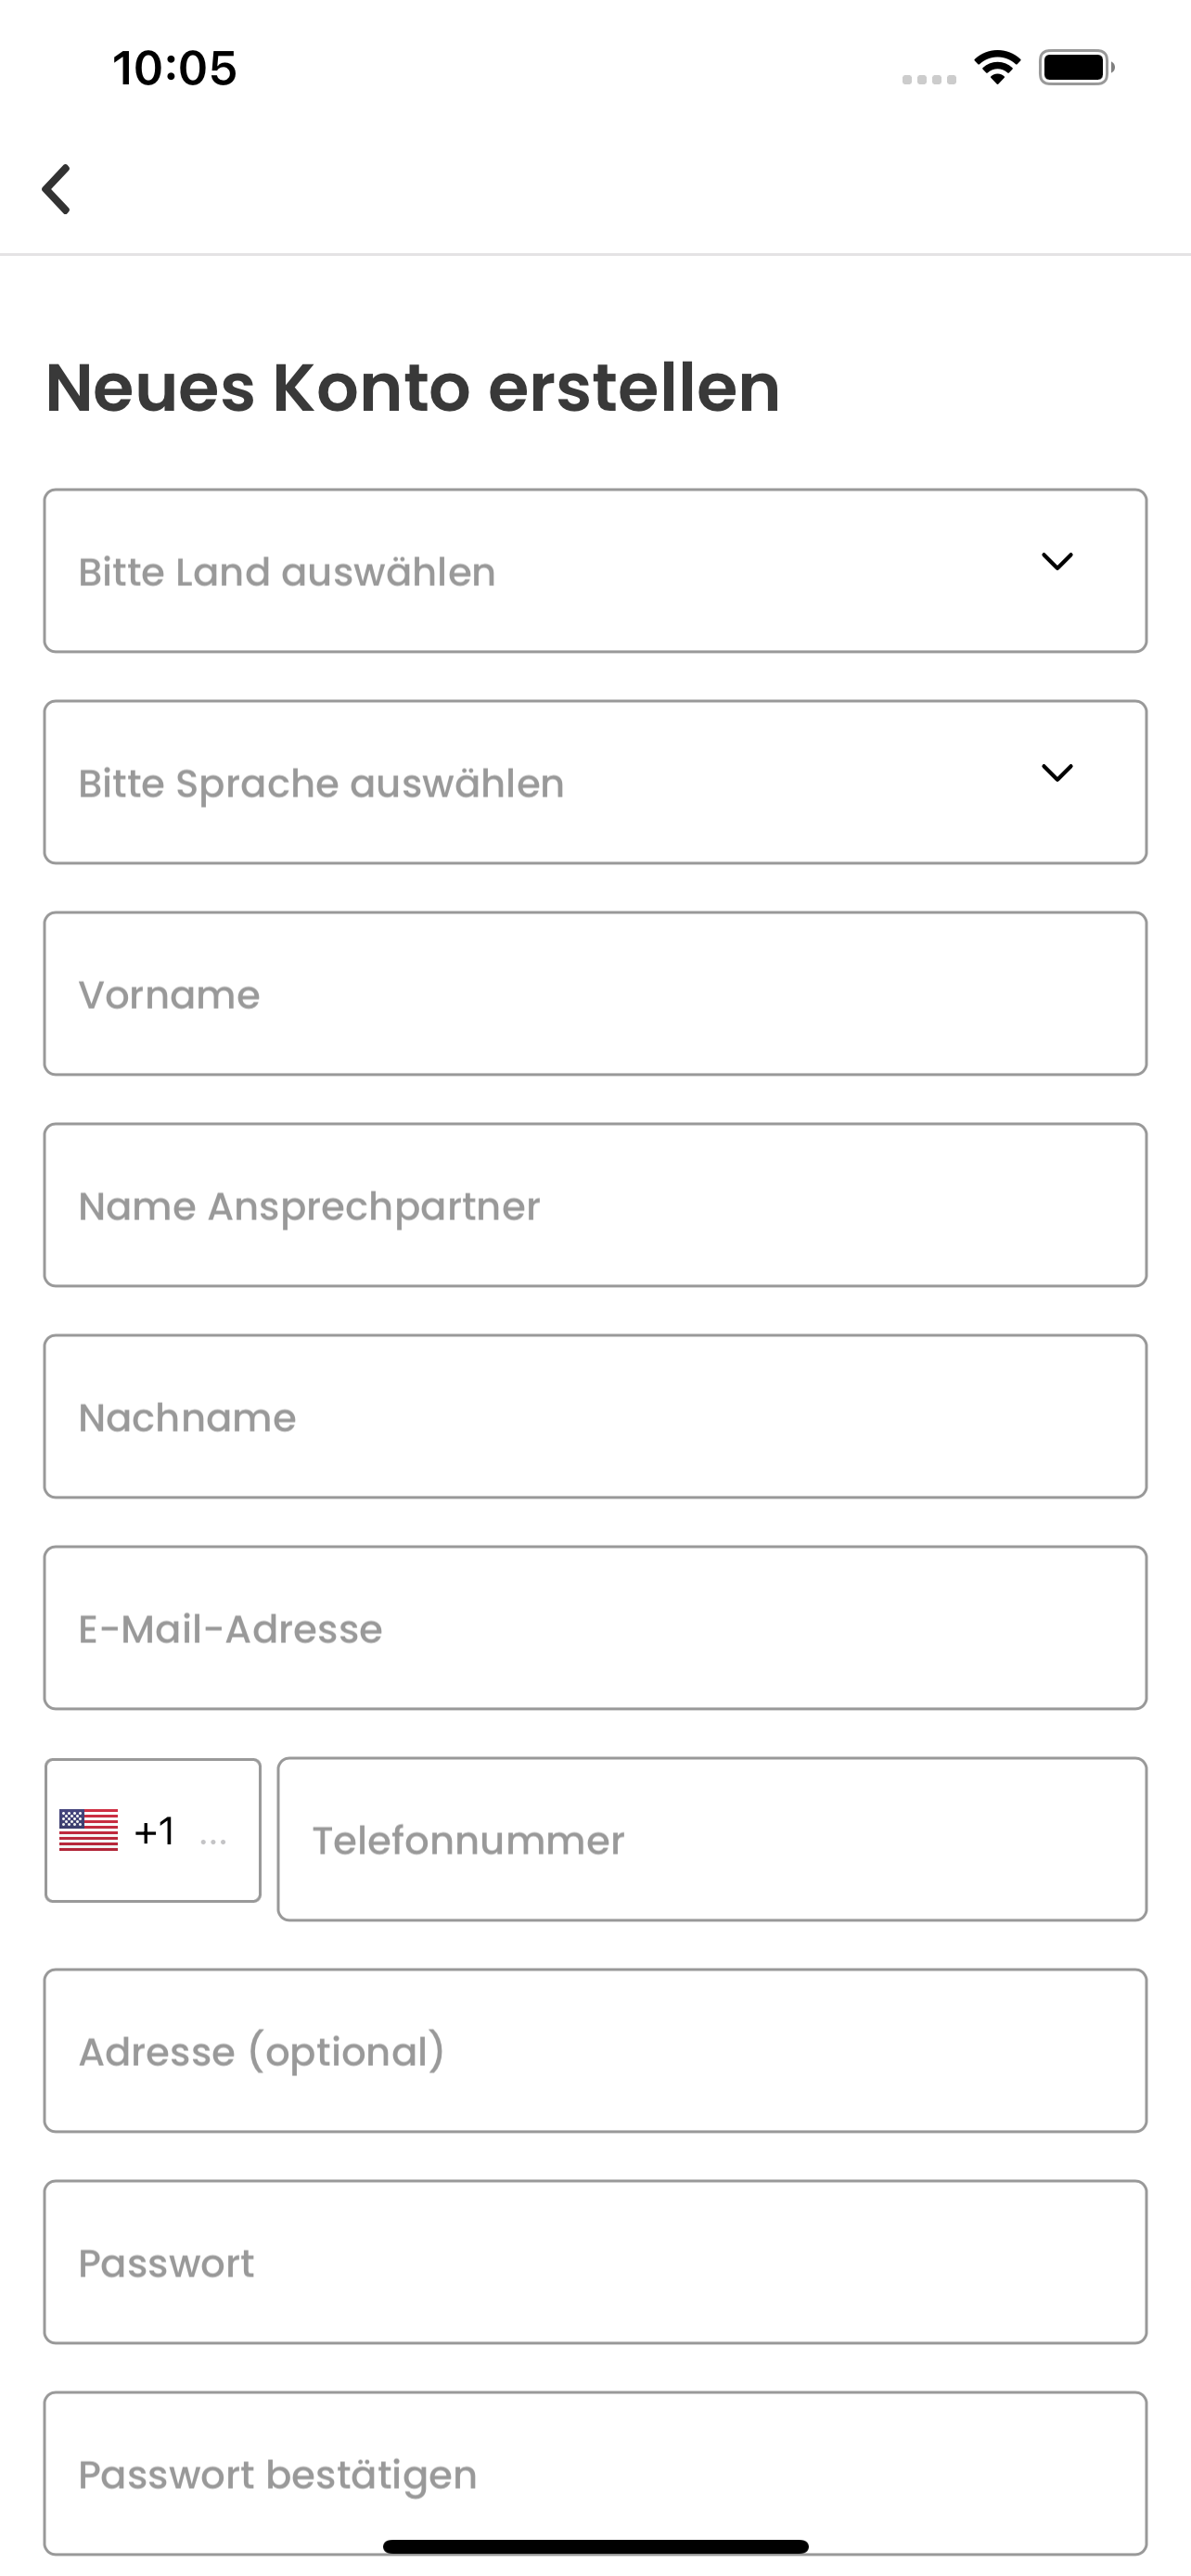The width and height of the screenshot is (1191, 2576).
Task: Tap the 10:05 clock in status bar
Action: pyautogui.click(x=174, y=68)
